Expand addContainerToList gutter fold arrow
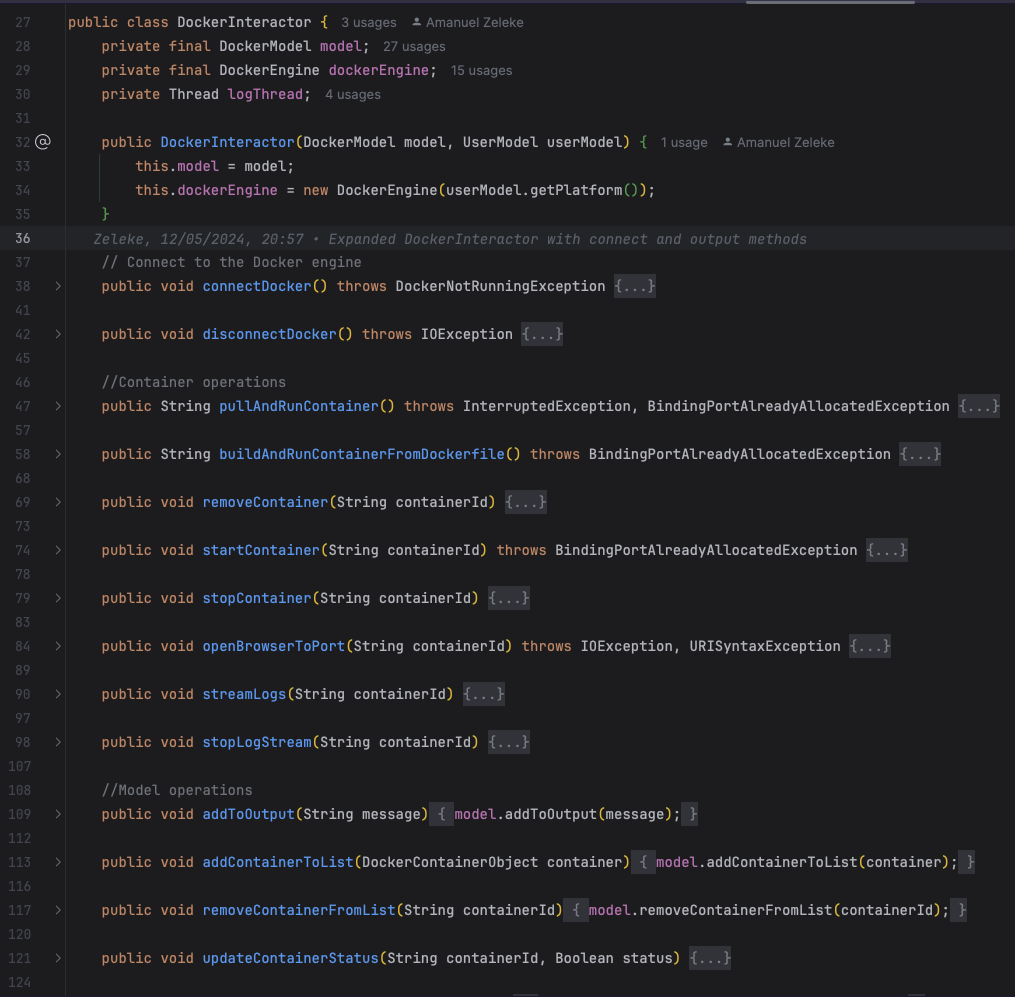This screenshot has width=1015, height=997. tap(58, 862)
